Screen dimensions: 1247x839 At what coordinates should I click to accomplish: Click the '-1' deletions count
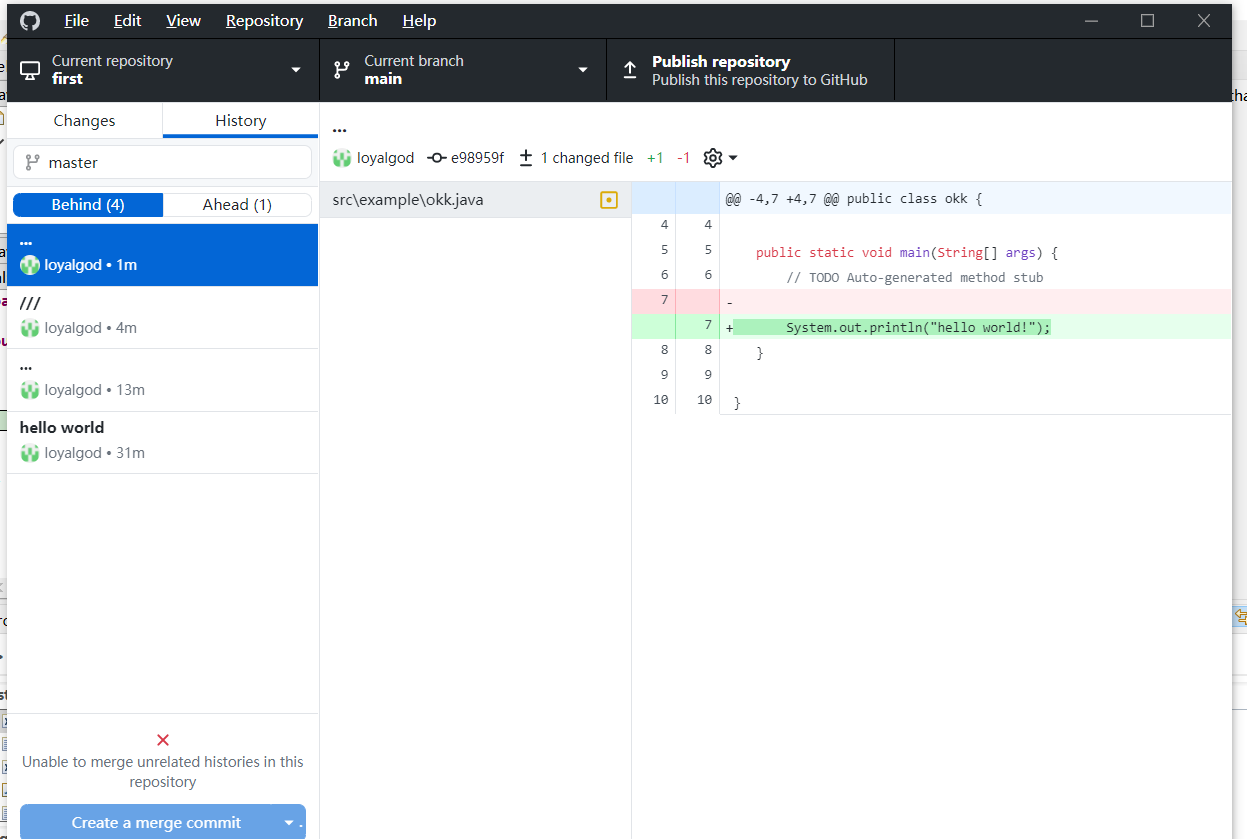point(684,158)
